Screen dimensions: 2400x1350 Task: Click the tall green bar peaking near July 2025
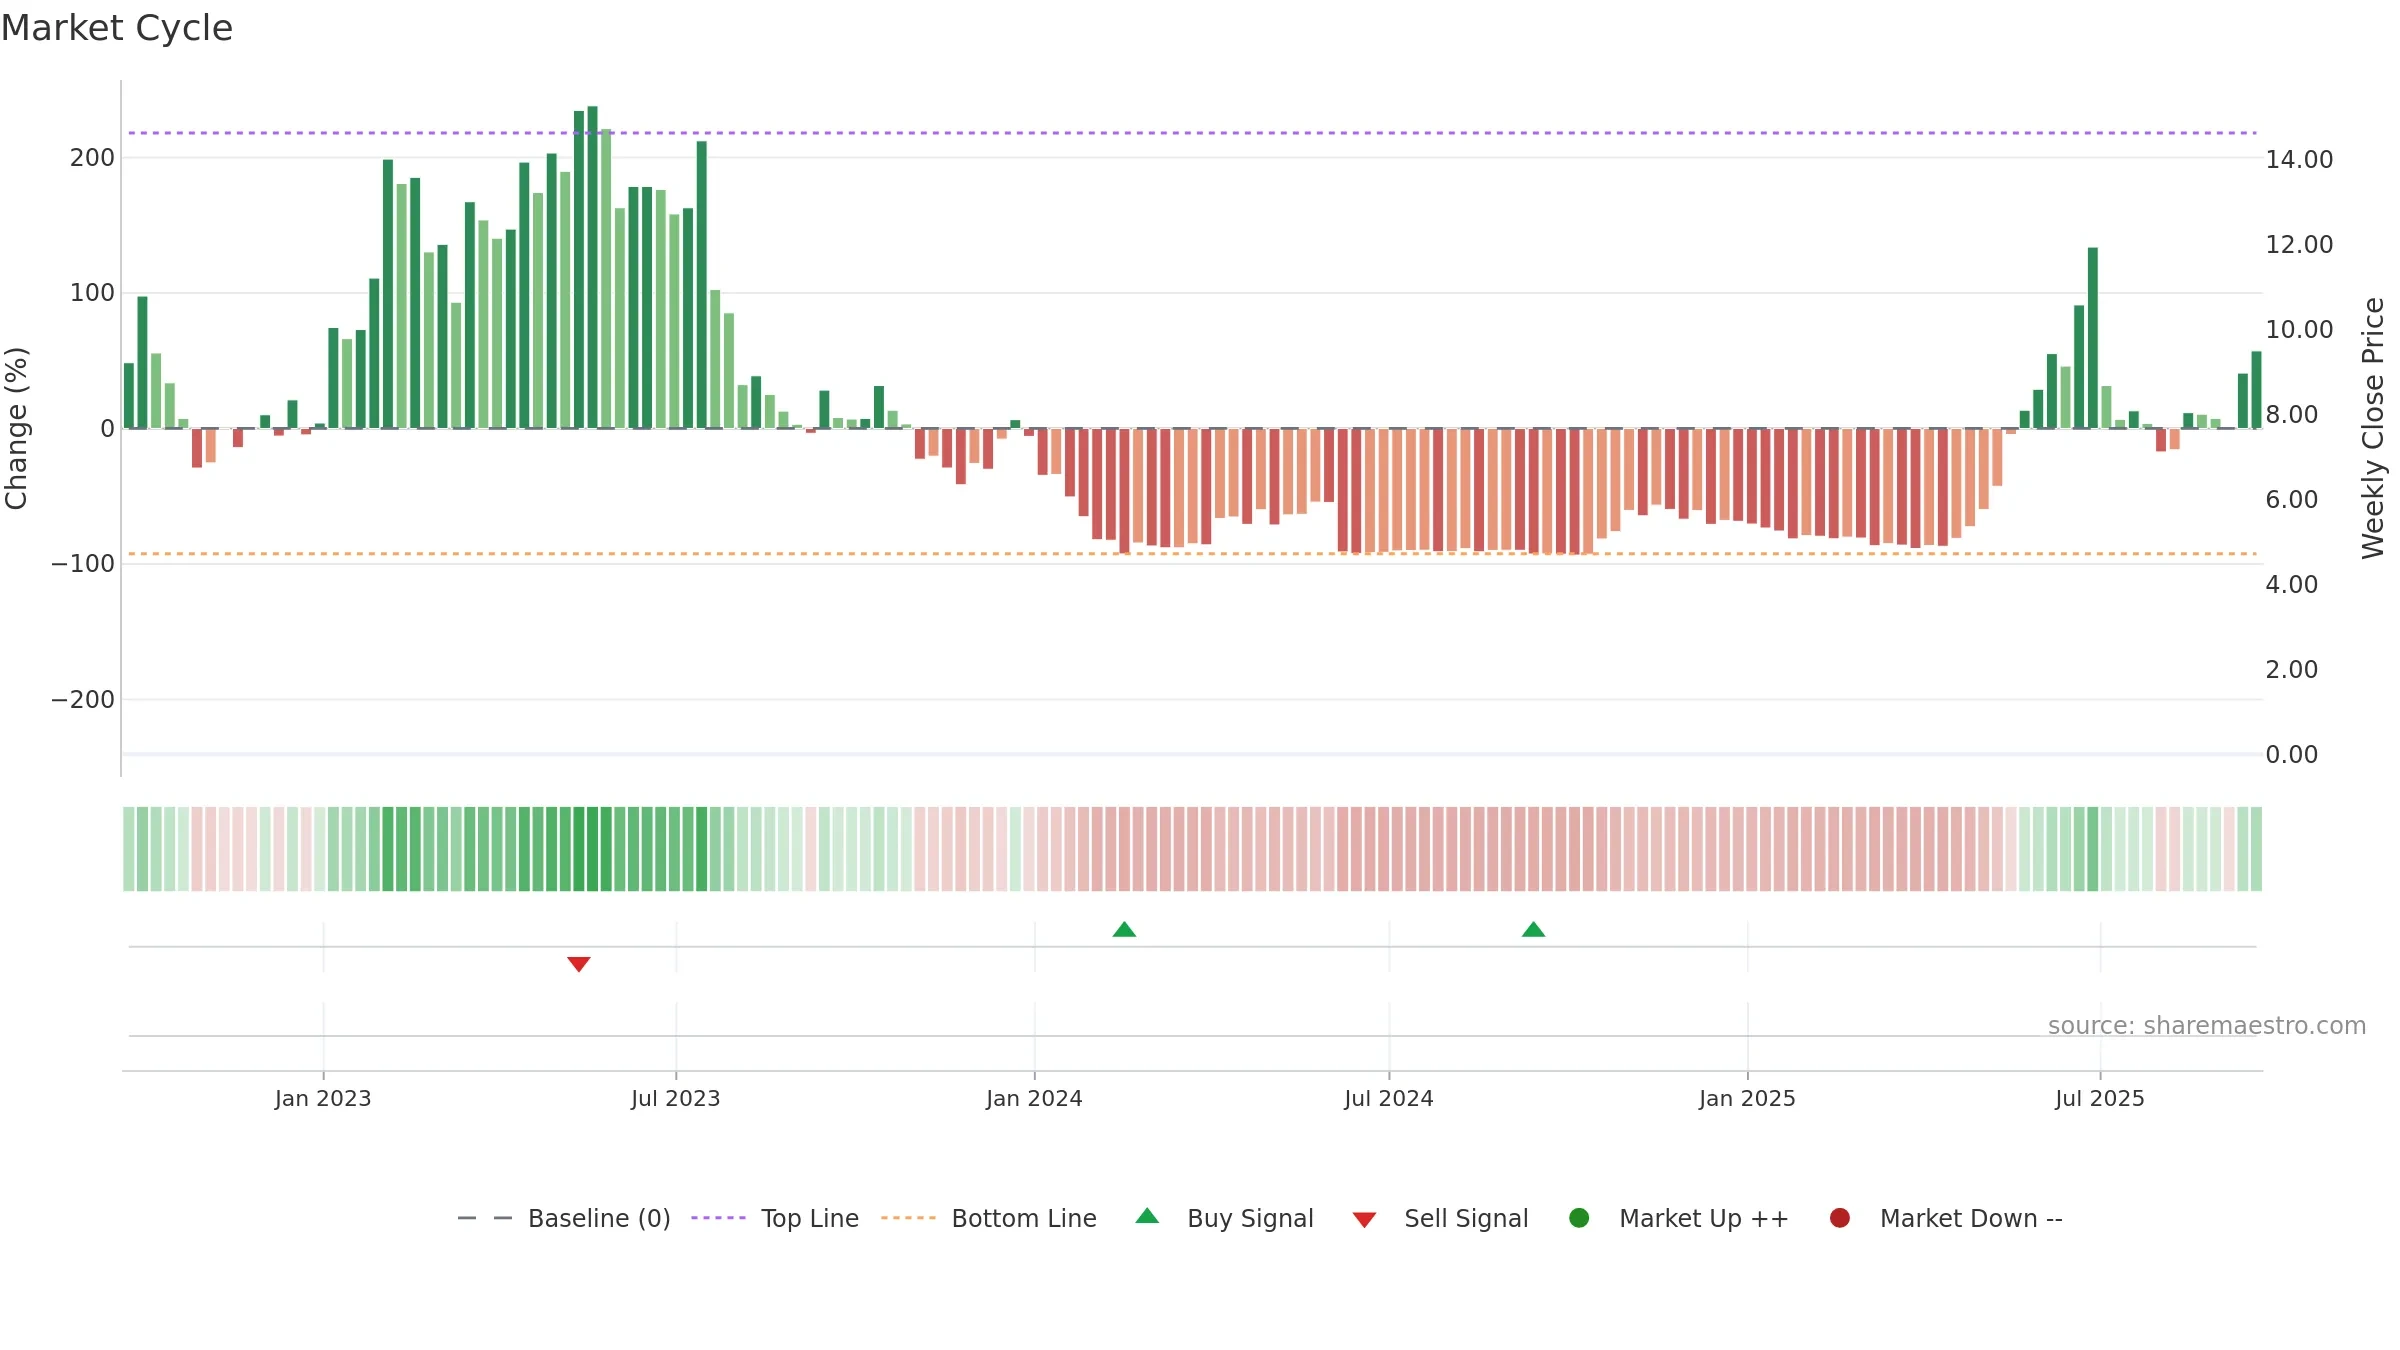pos(2092,338)
